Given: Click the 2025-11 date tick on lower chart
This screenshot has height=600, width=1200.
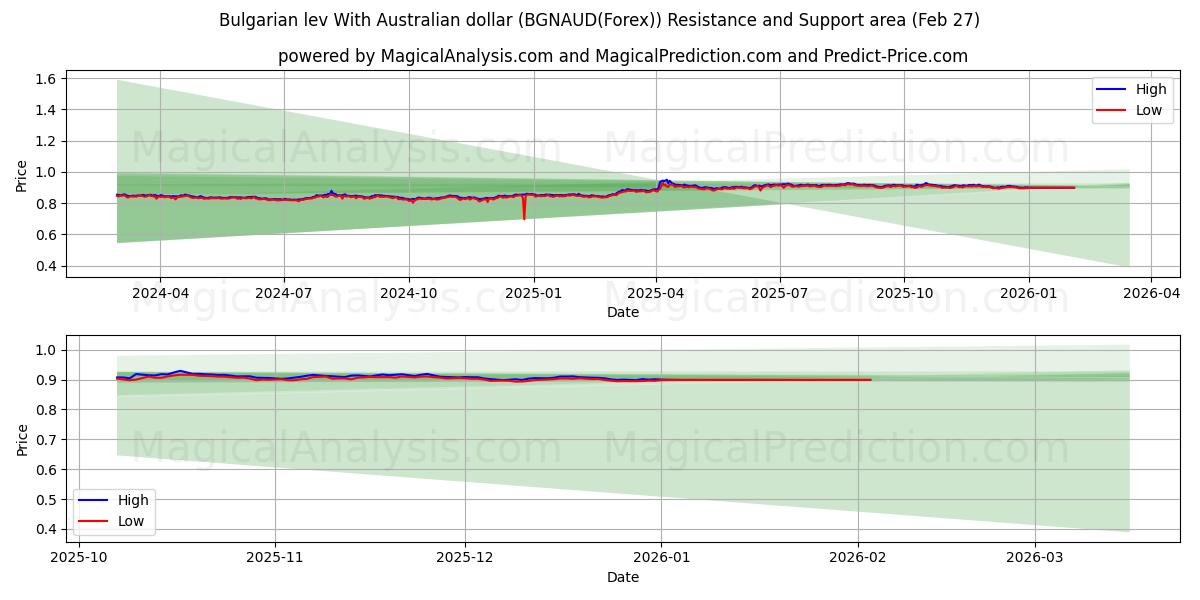Looking at the screenshot, I should [x=275, y=558].
